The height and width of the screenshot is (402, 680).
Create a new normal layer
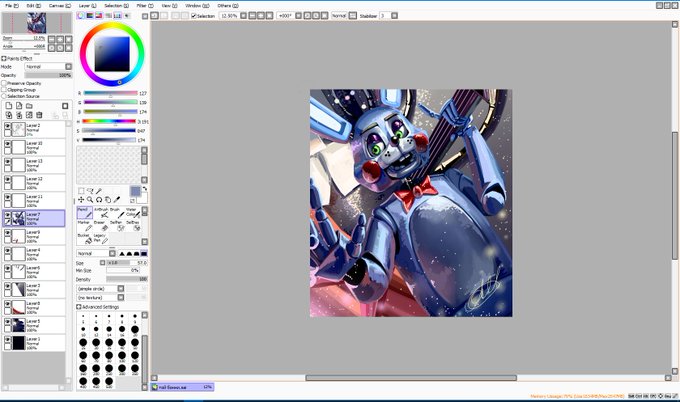coord(9,106)
